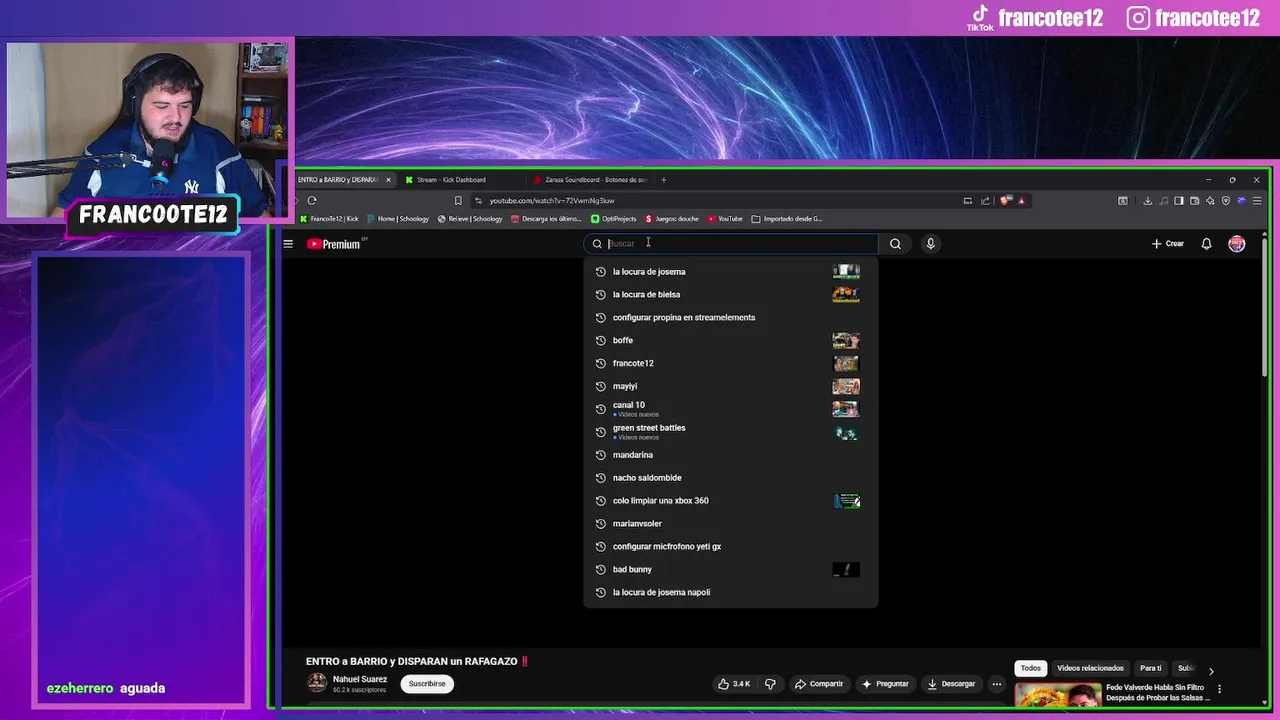Open more actions ellipsis under video
Image resolution: width=1280 pixels, height=720 pixels.
997,684
